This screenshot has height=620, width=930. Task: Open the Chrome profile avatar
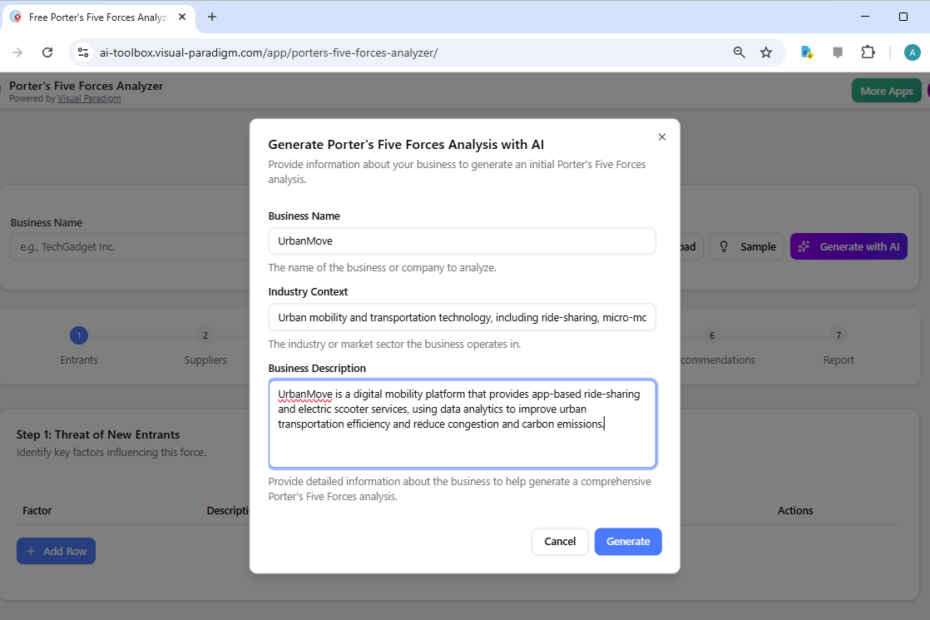[911, 53]
